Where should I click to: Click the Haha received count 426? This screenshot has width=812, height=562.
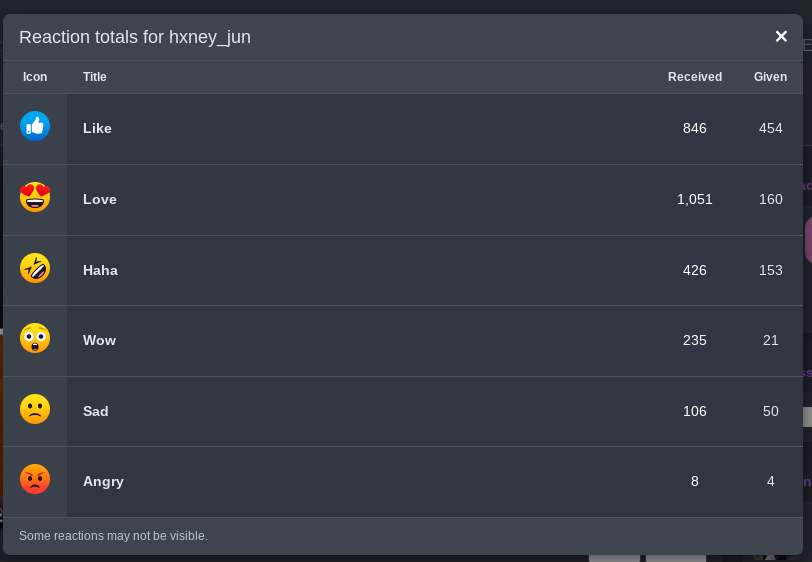tap(694, 270)
